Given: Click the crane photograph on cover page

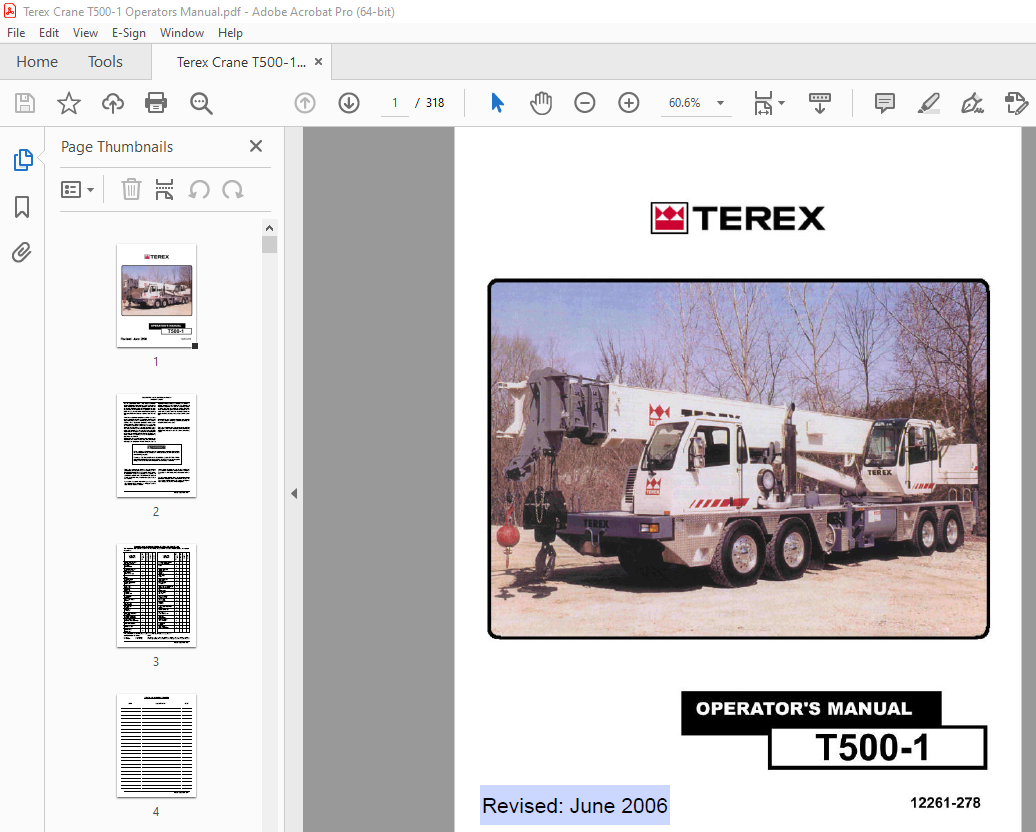Looking at the screenshot, I should (x=738, y=459).
